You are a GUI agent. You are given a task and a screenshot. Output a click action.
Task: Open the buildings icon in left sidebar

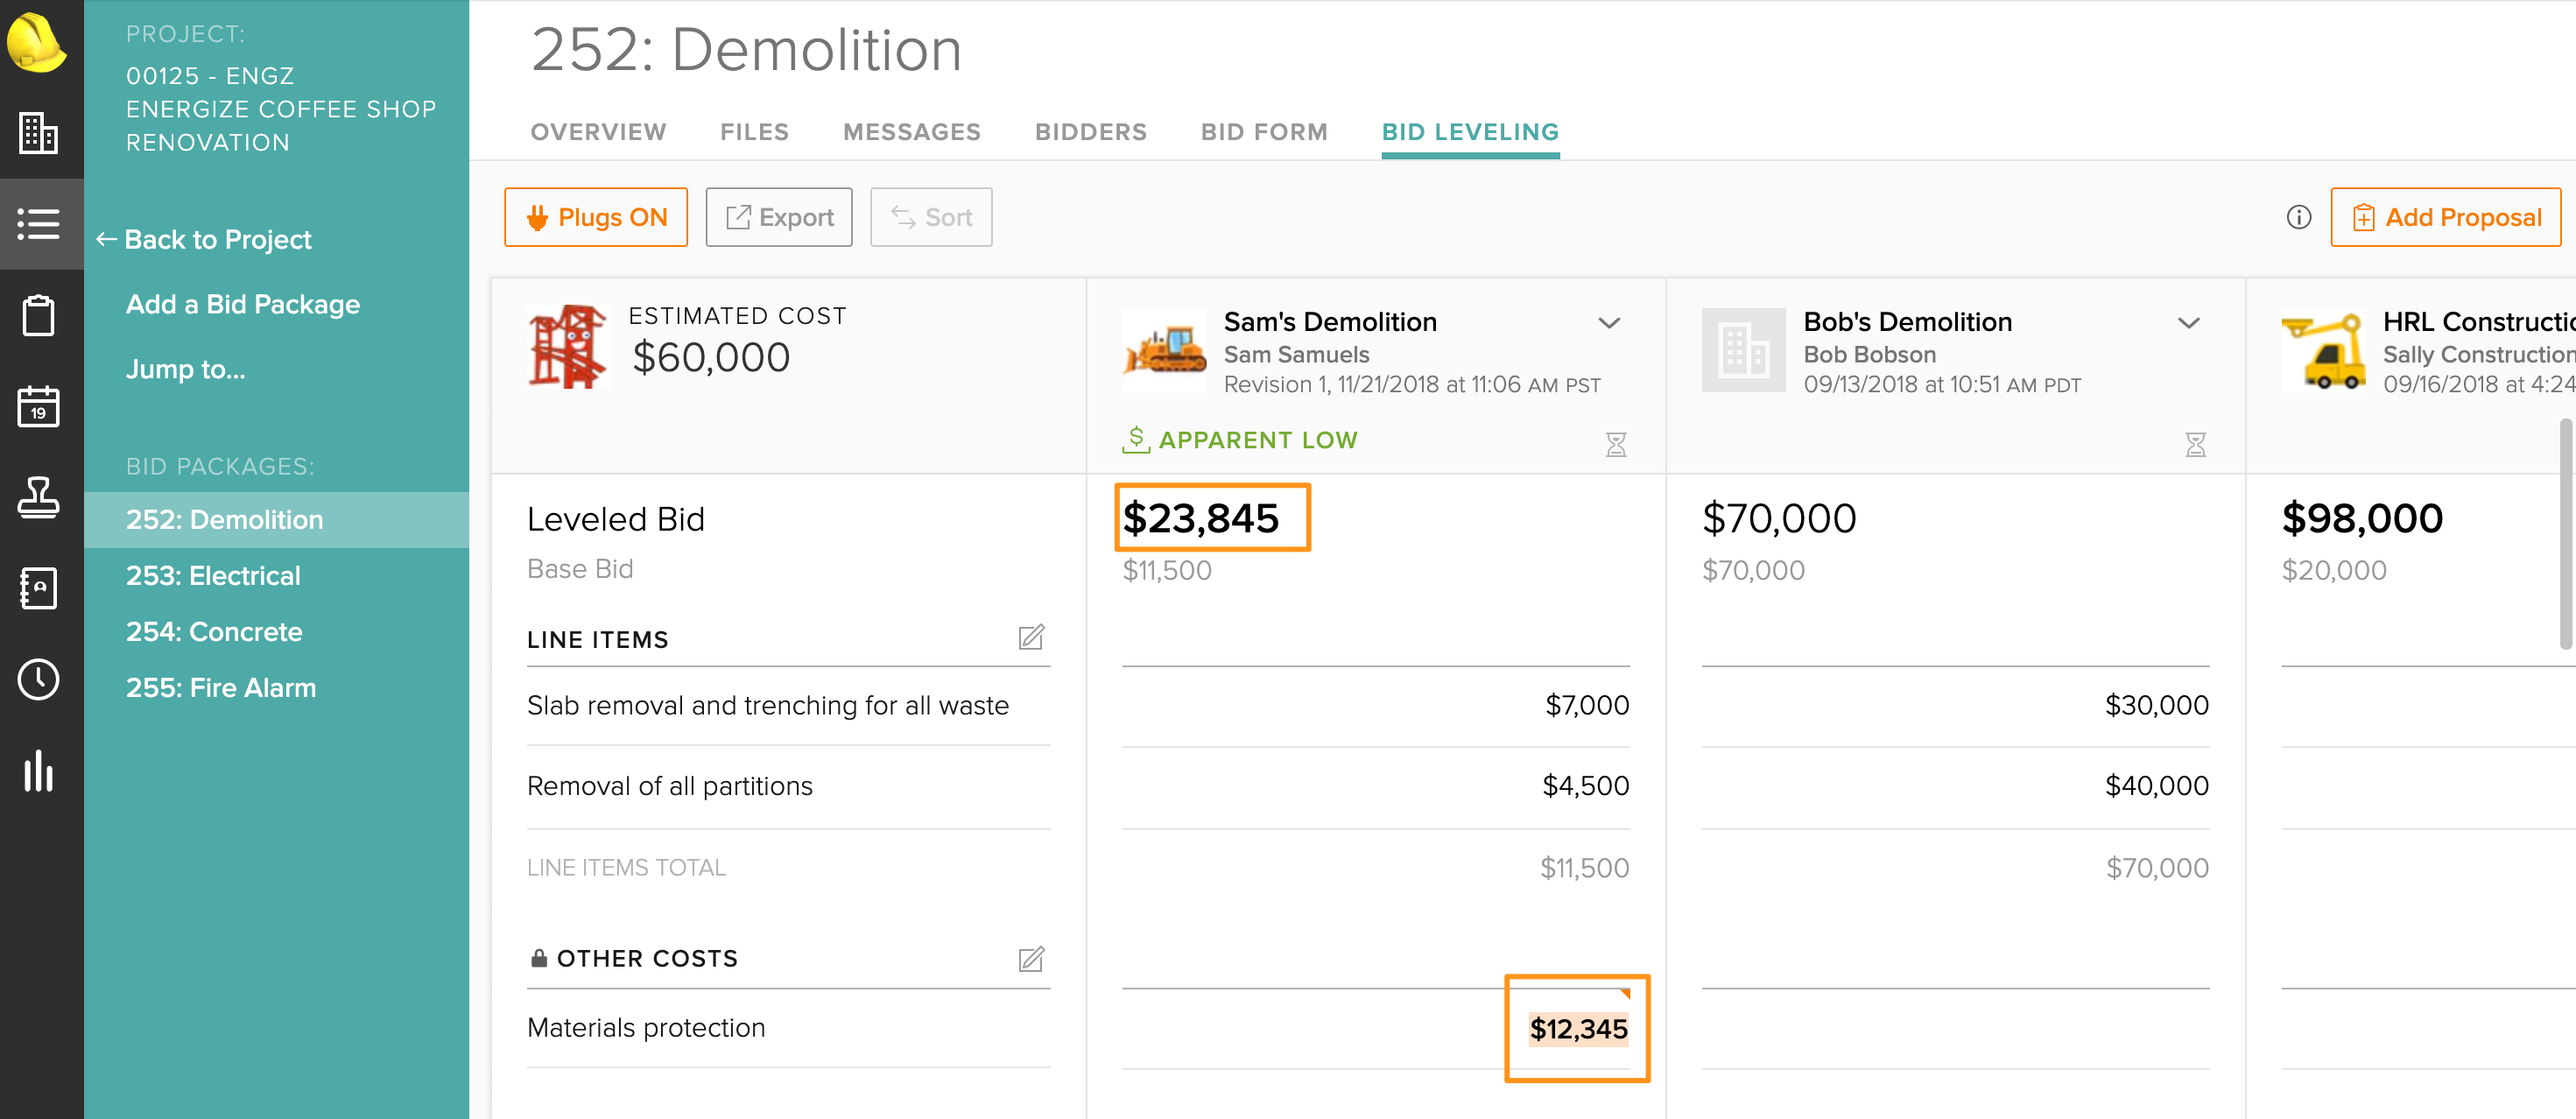click(x=38, y=132)
